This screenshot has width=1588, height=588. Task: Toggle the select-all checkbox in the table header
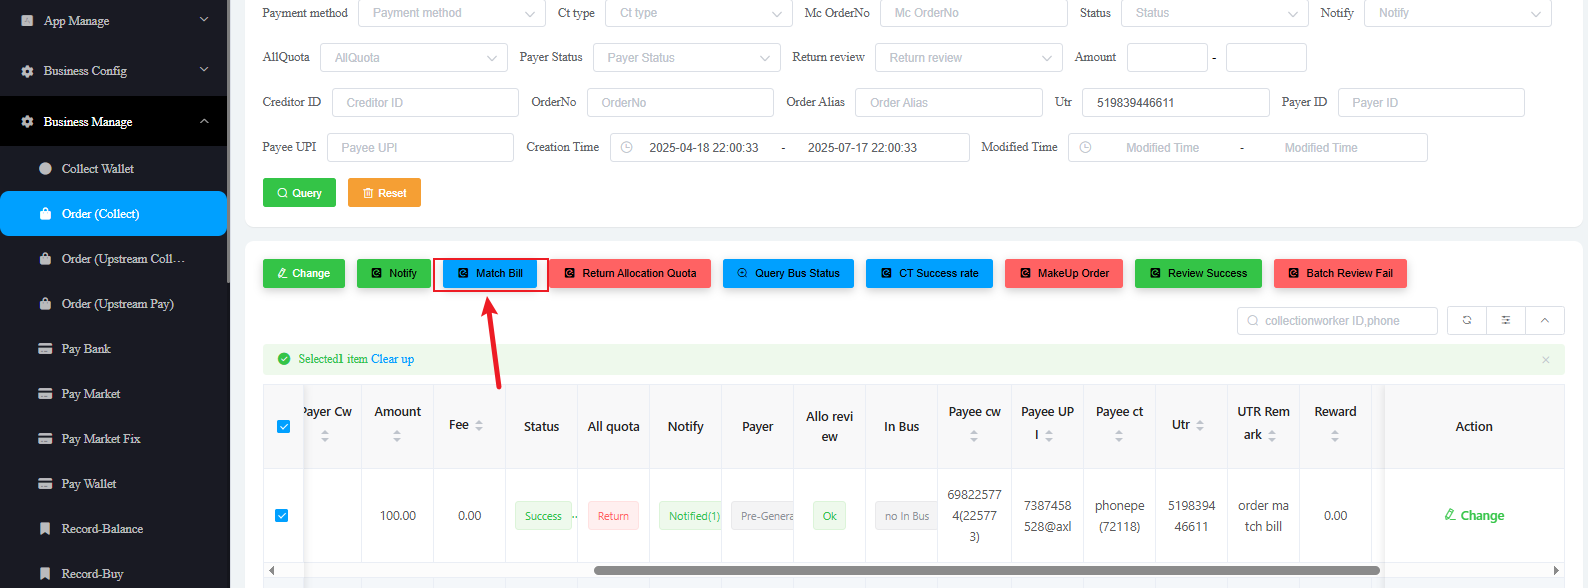(x=283, y=427)
